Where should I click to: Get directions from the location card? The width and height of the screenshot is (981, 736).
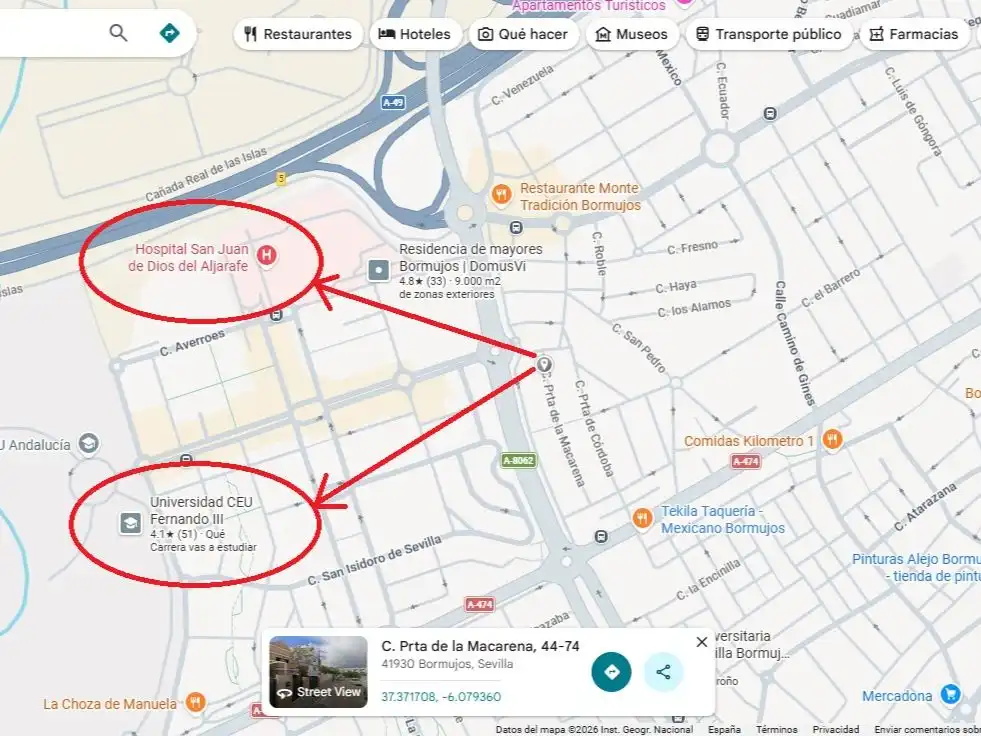611,672
